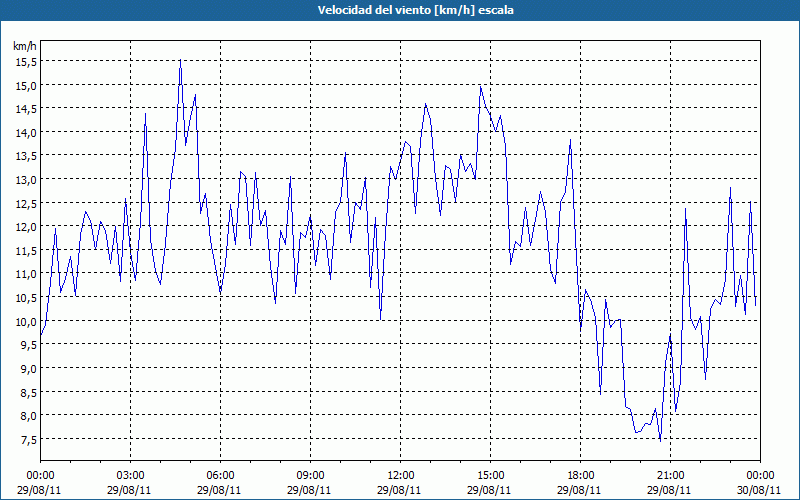Click the 30/08/11 date label

click(759, 490)
